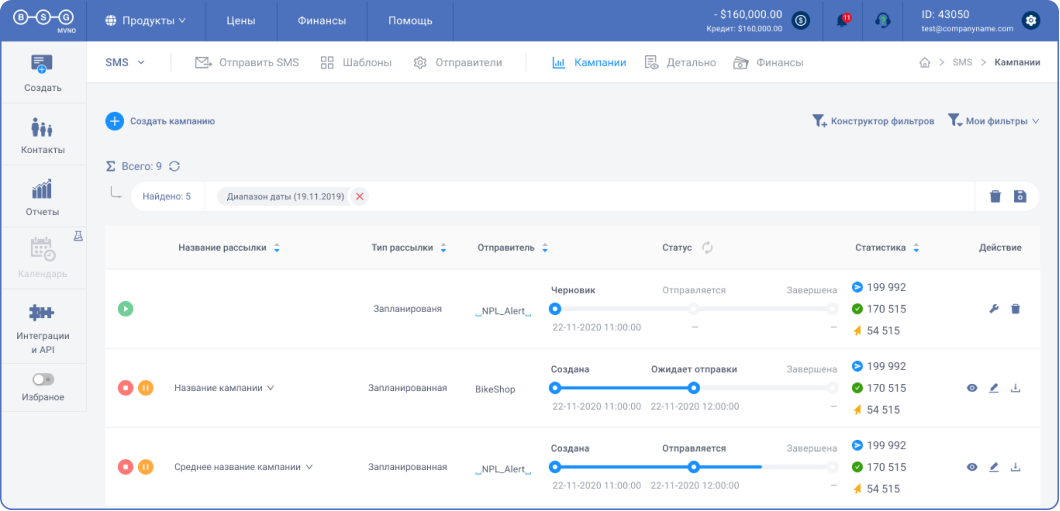This screenshot has width=1060, height=511.
Task: Edit BikeShop campaign with pencil icon
Action: pyautogui.click(x=994, y=388)
